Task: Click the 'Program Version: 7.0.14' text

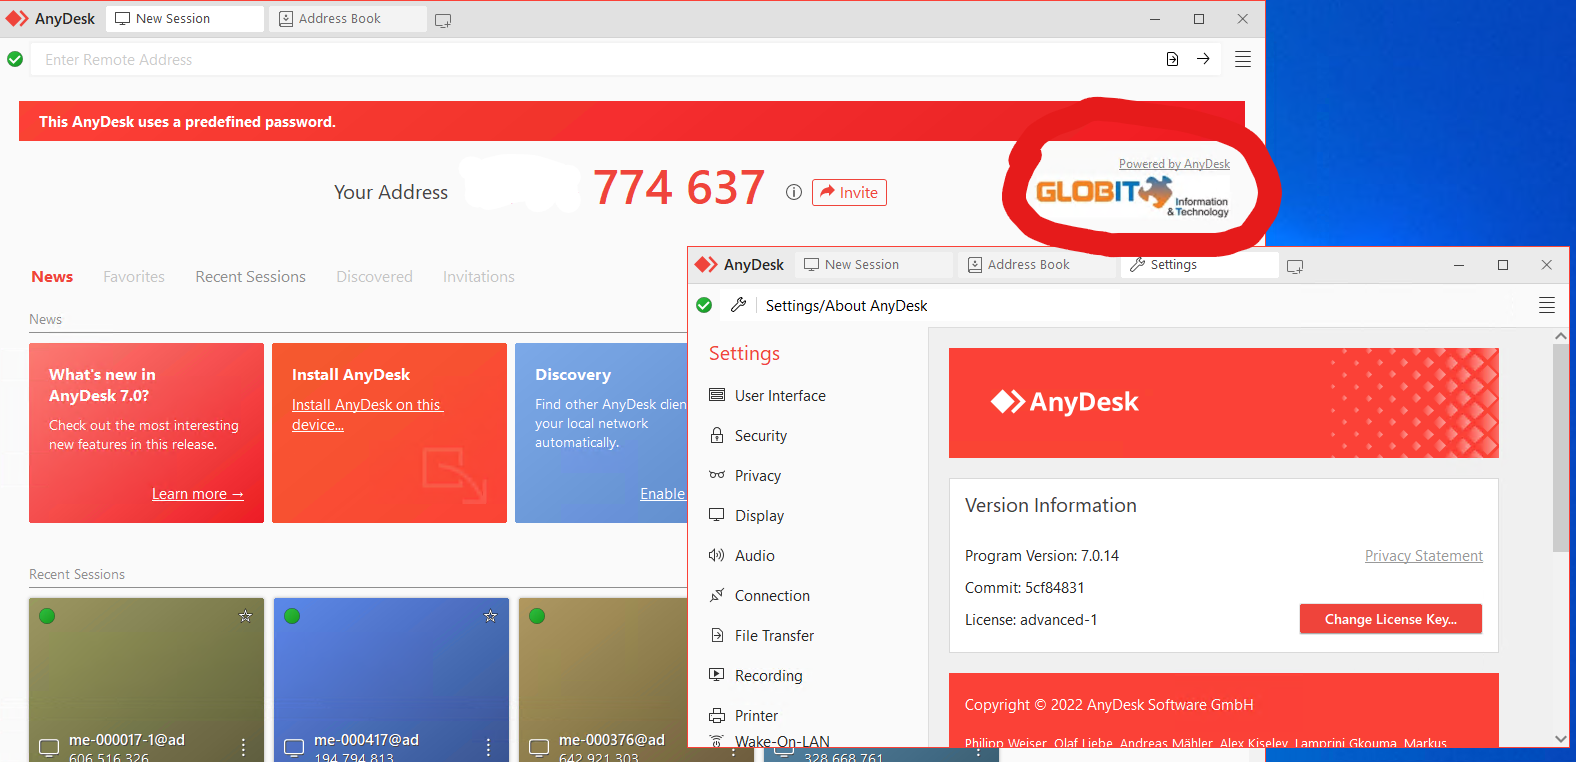Action: (x=1042, y=556)
